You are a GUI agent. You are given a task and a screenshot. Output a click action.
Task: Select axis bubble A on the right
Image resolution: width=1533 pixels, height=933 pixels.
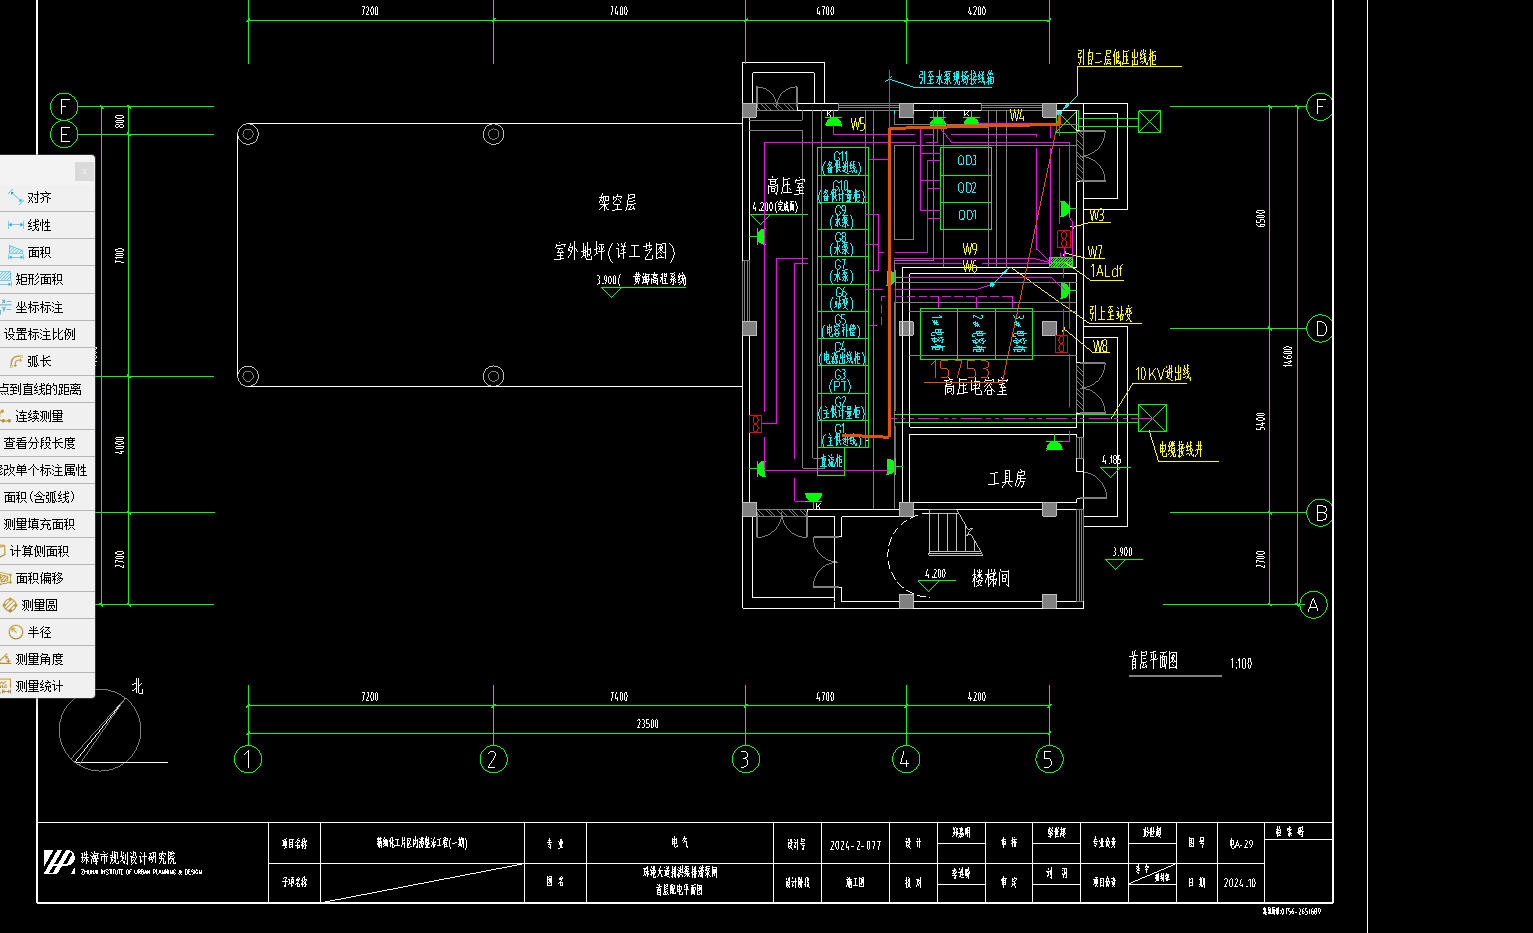point(1313,604)
